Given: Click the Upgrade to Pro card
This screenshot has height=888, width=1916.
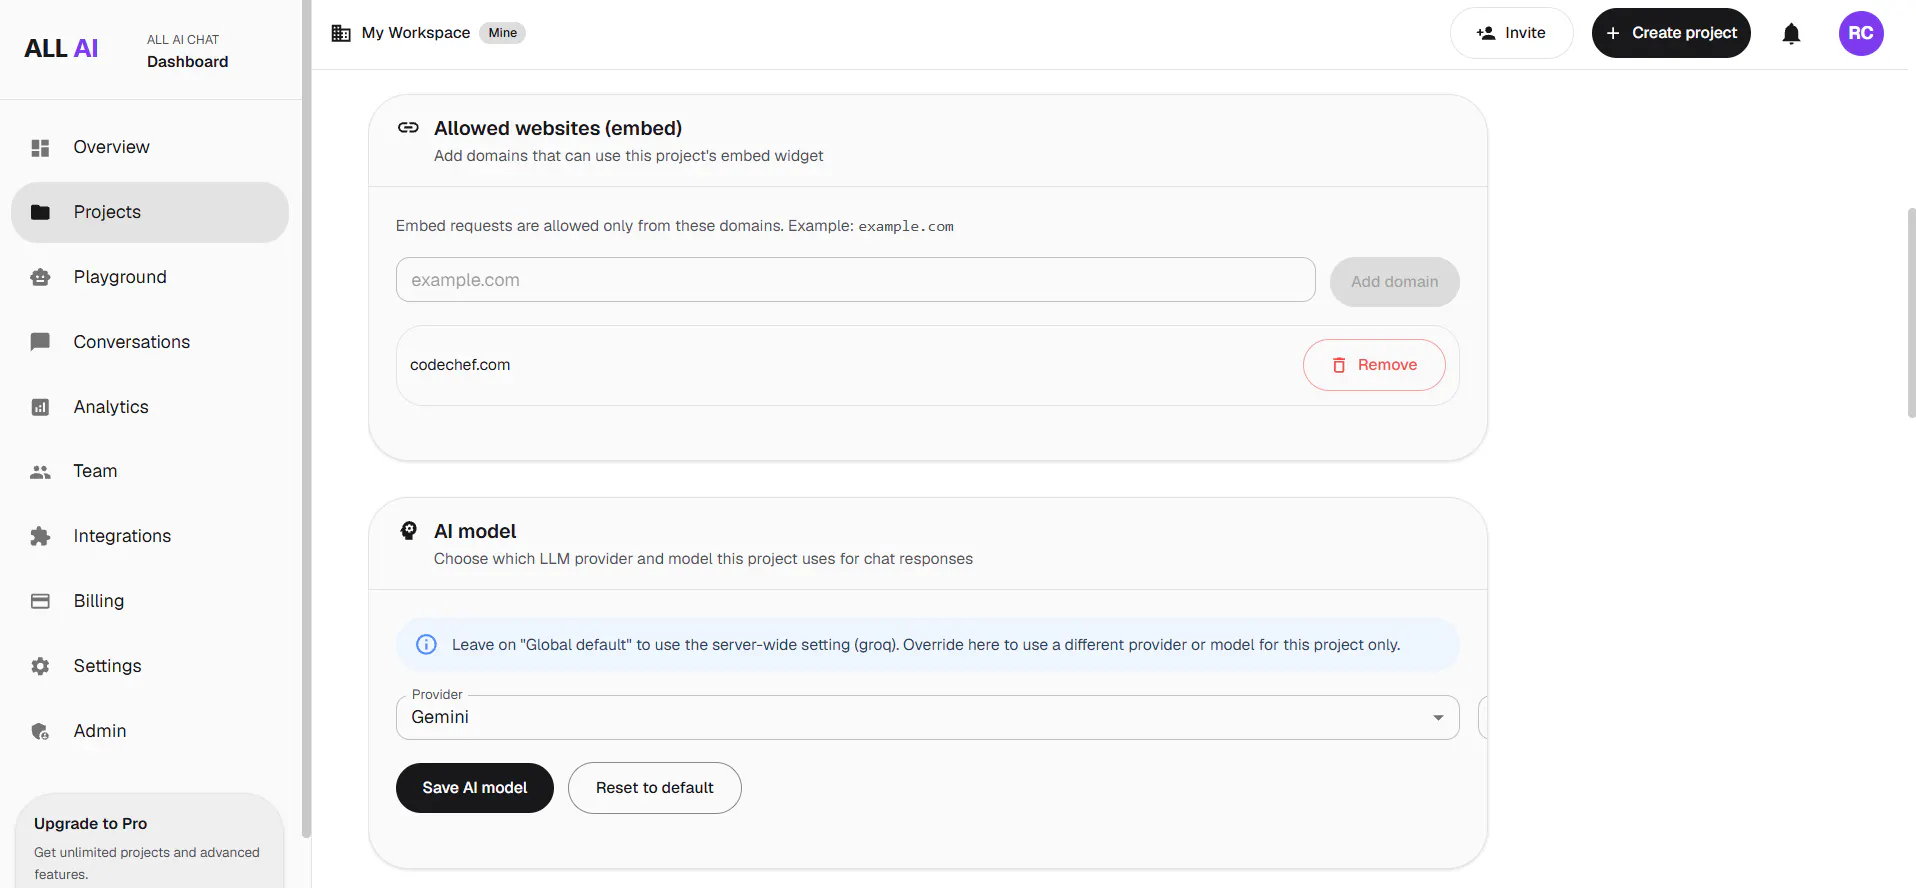Looking at the screenshot, I should point(150,840).
